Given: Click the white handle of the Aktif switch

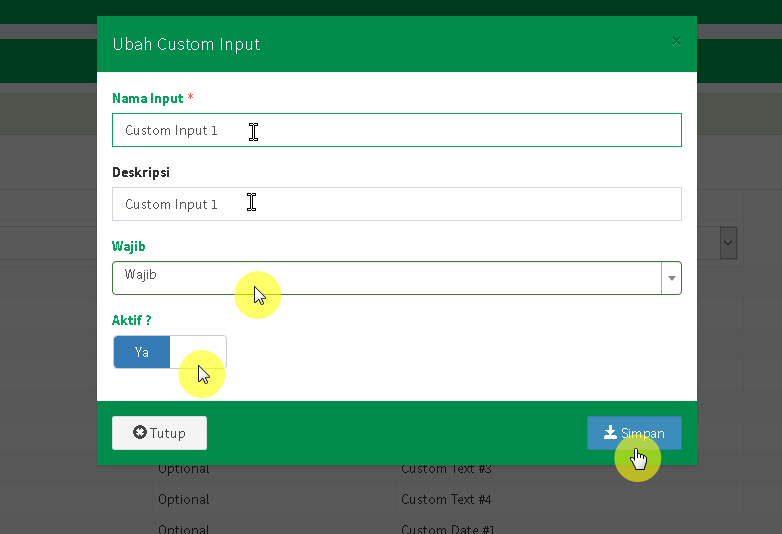Looking at the screenshot, I should [x=198, y=352].
